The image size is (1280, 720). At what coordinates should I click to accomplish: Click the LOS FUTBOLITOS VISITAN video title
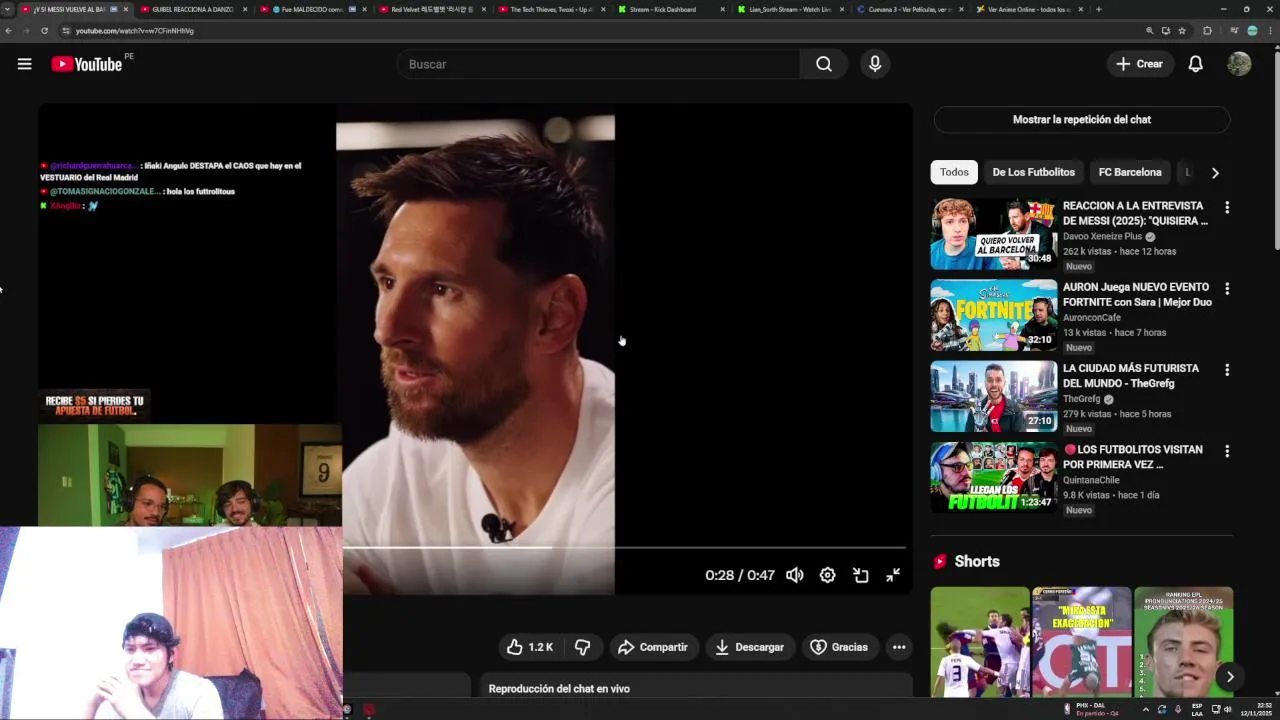1133,457
